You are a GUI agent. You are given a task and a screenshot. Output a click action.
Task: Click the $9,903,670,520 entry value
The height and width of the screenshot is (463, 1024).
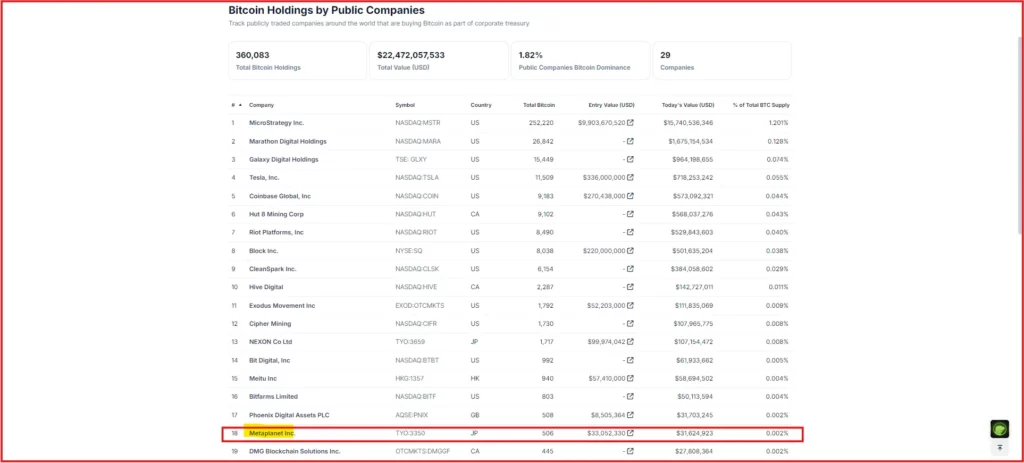click(601, 123)
